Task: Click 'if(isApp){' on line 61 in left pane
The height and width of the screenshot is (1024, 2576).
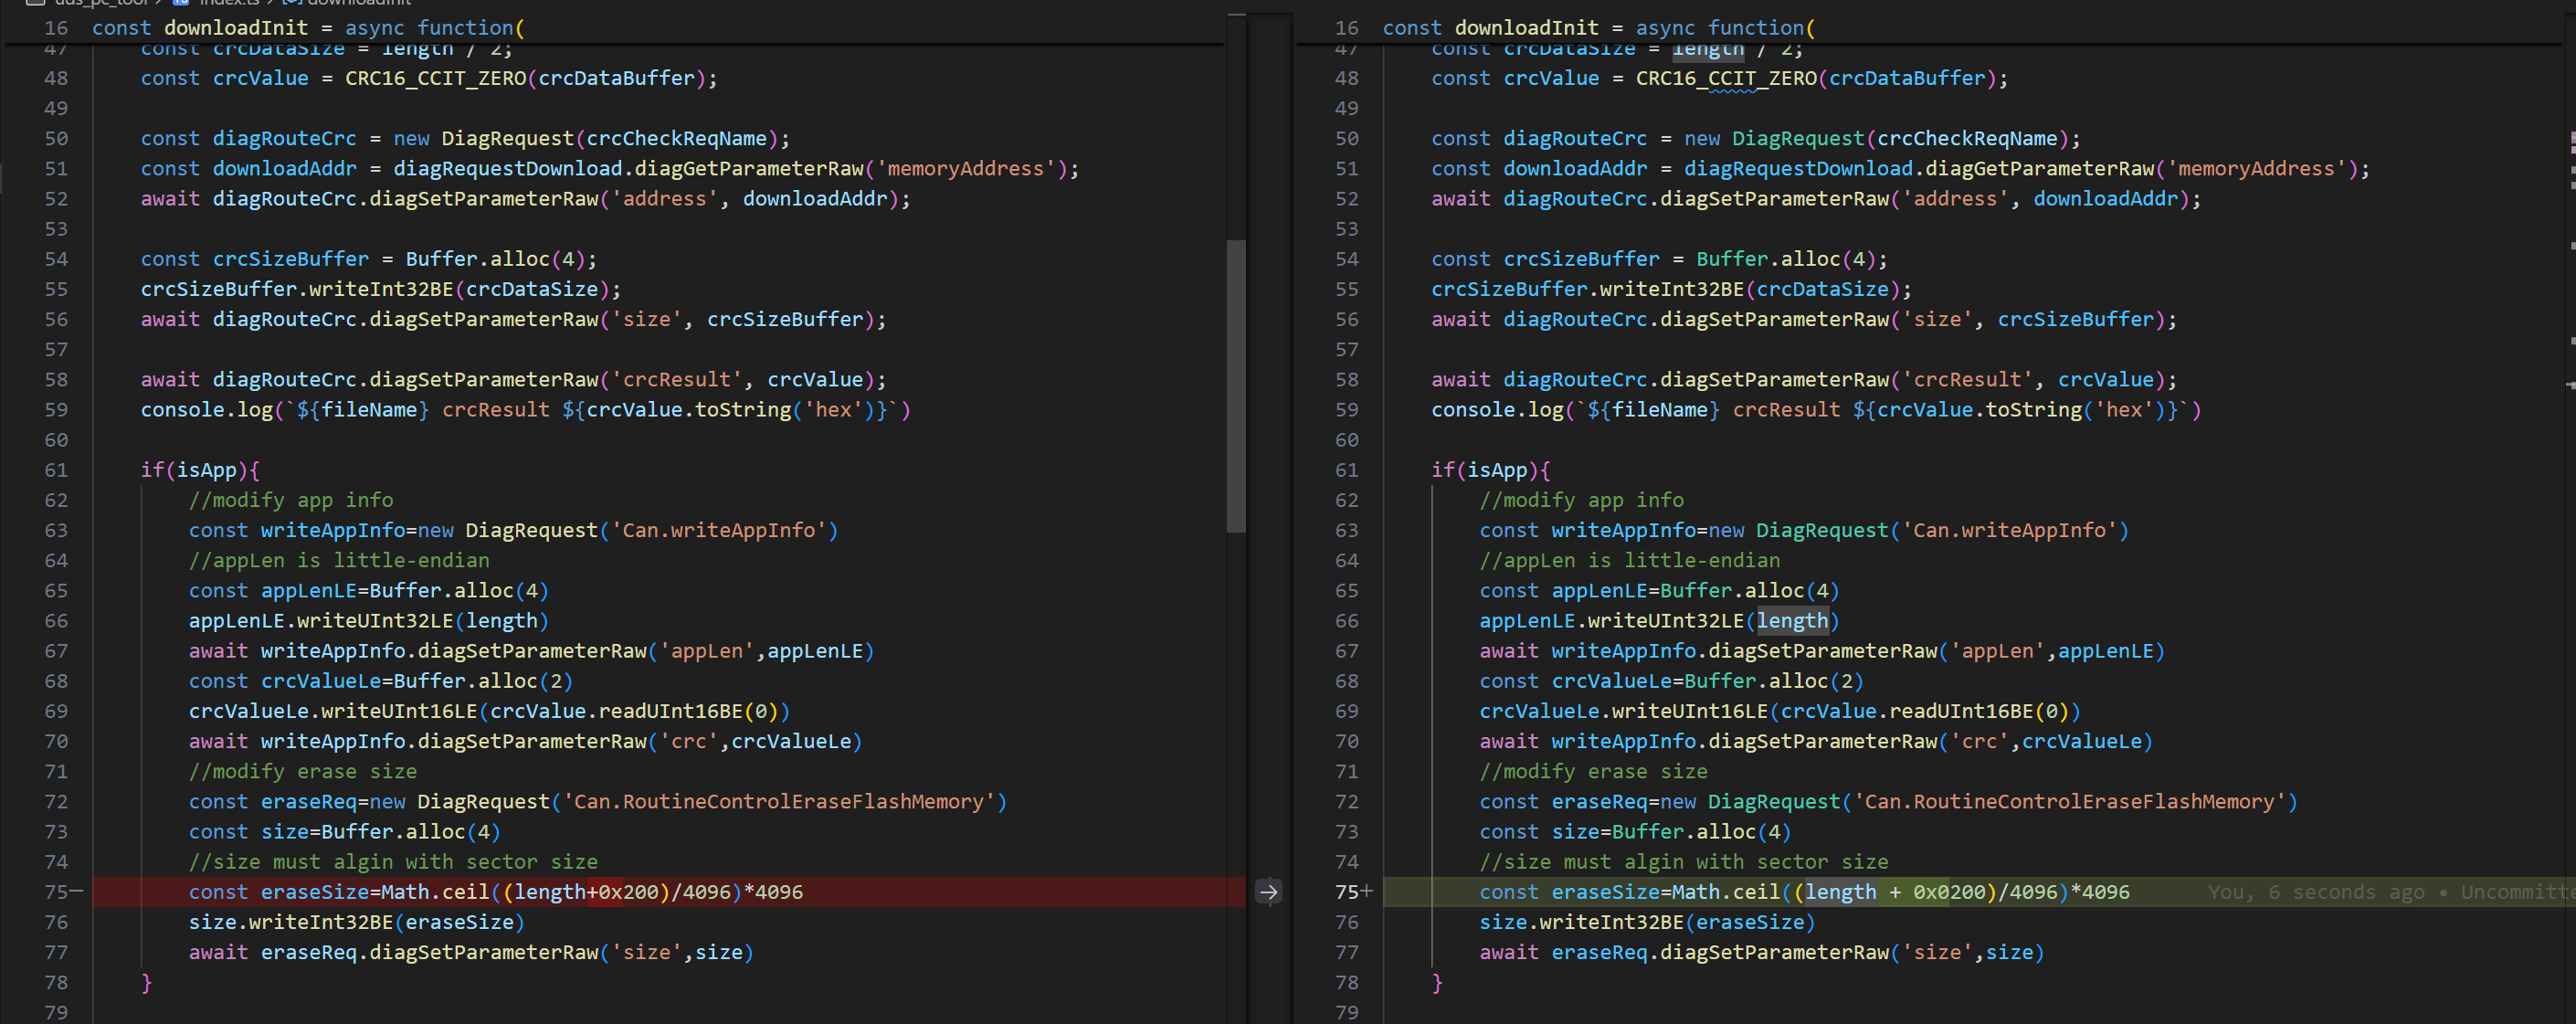Action: (200, 470)
